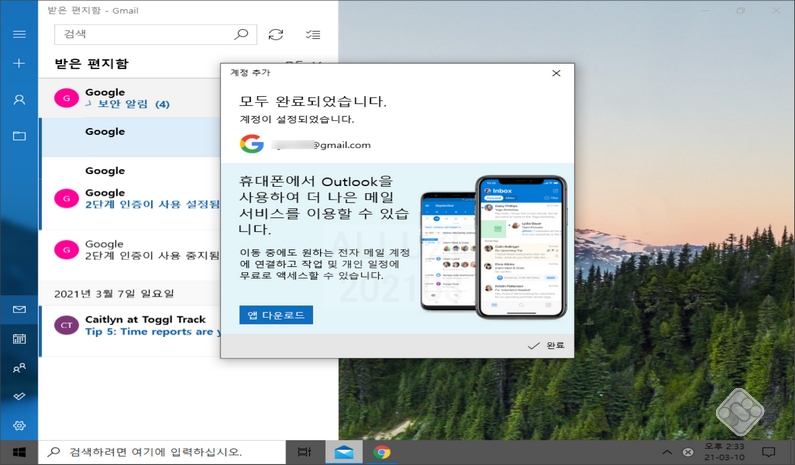Click the 받은 편지함 folder heading
The image size is (795, 465).
click(92, 64)
